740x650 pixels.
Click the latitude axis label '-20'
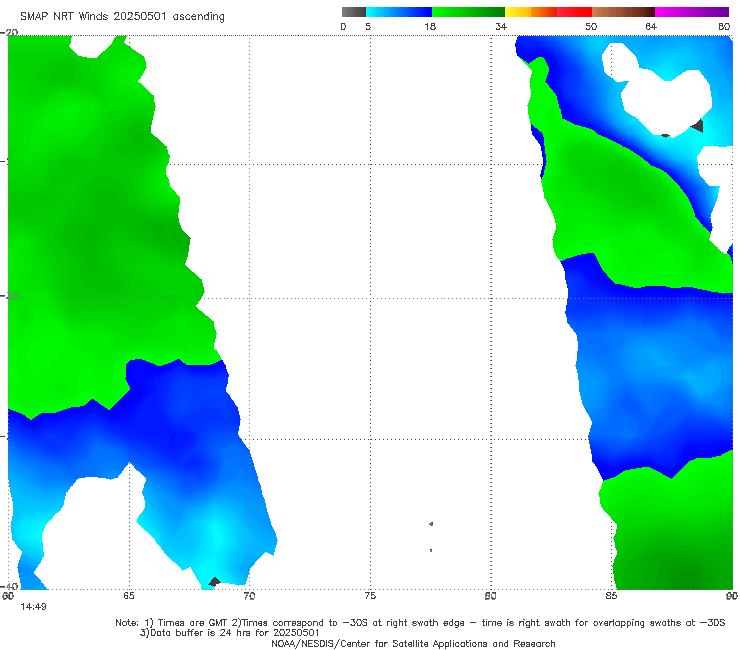[x=9, y=32]
